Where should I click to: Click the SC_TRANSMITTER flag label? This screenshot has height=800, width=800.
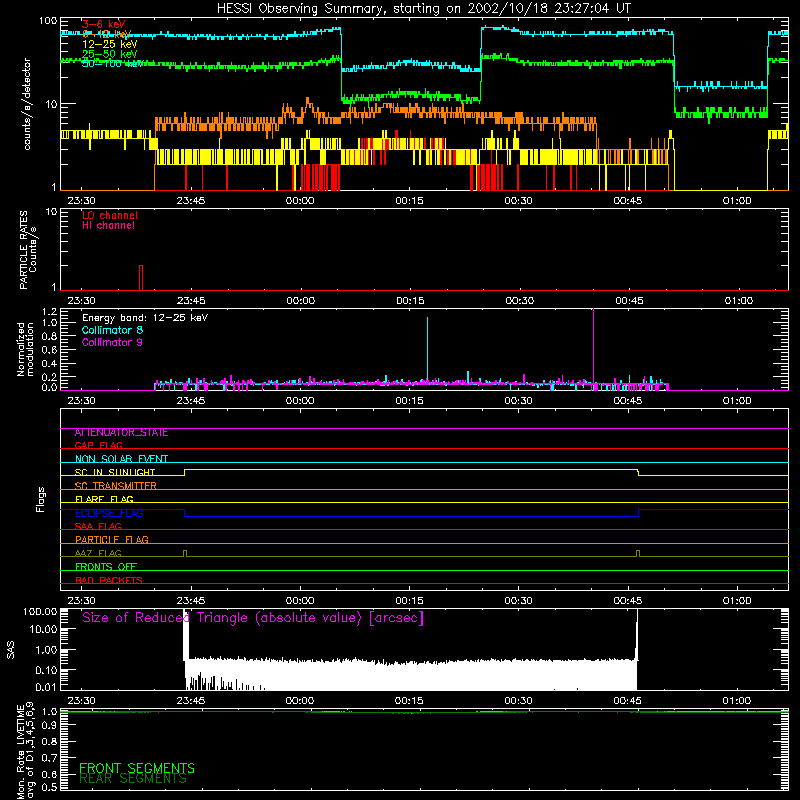click(115, 486)
